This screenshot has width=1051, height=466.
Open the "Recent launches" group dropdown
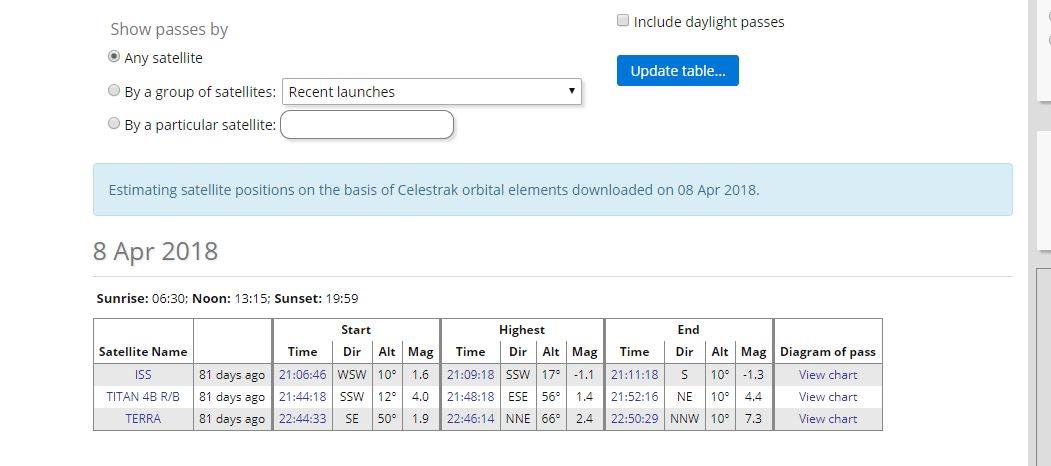point(432,92)
